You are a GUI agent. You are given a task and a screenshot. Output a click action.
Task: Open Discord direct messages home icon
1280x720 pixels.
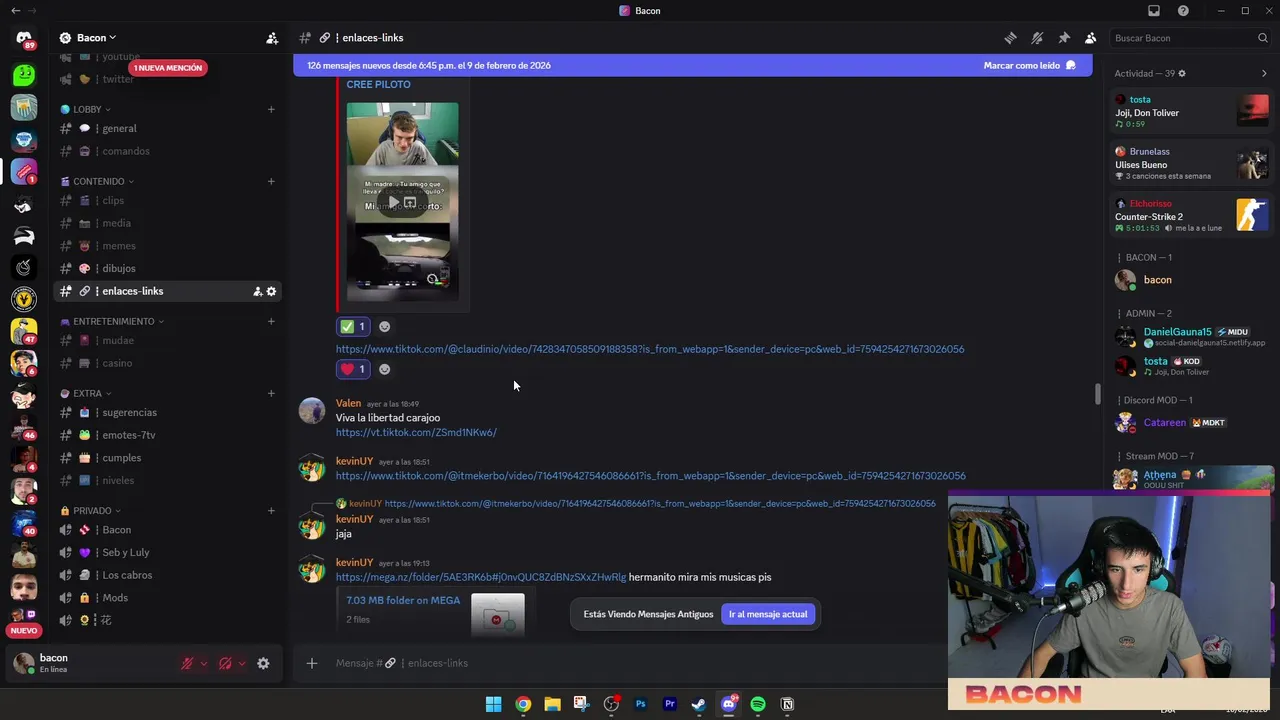pyautogui.click(x=24, y=39)
